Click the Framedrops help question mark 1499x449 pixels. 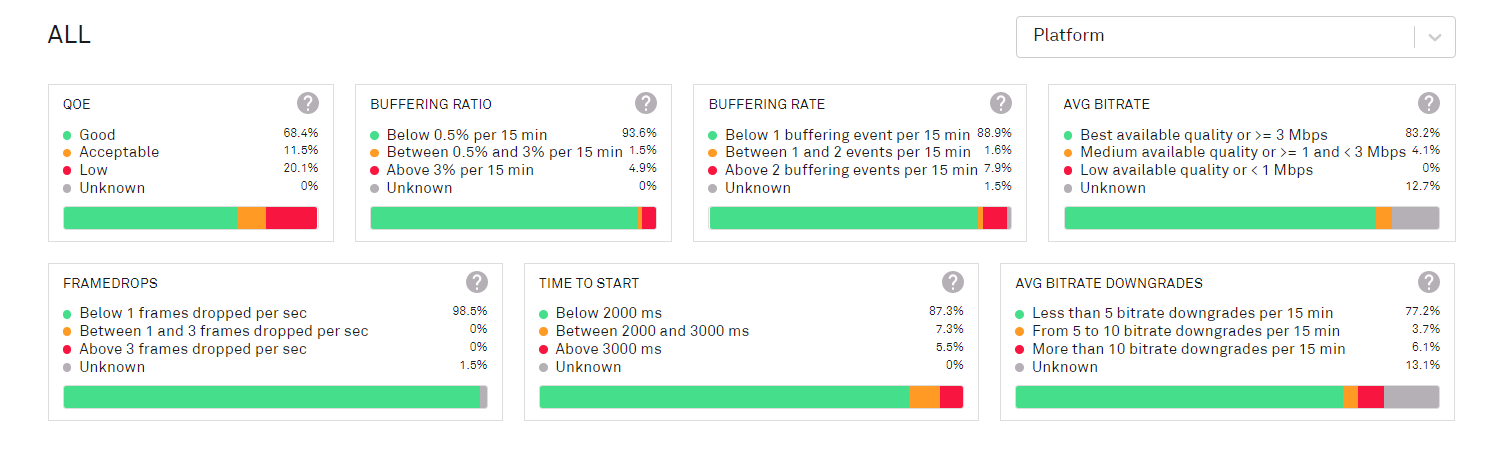pyautogui.click(x=477, y=282)
